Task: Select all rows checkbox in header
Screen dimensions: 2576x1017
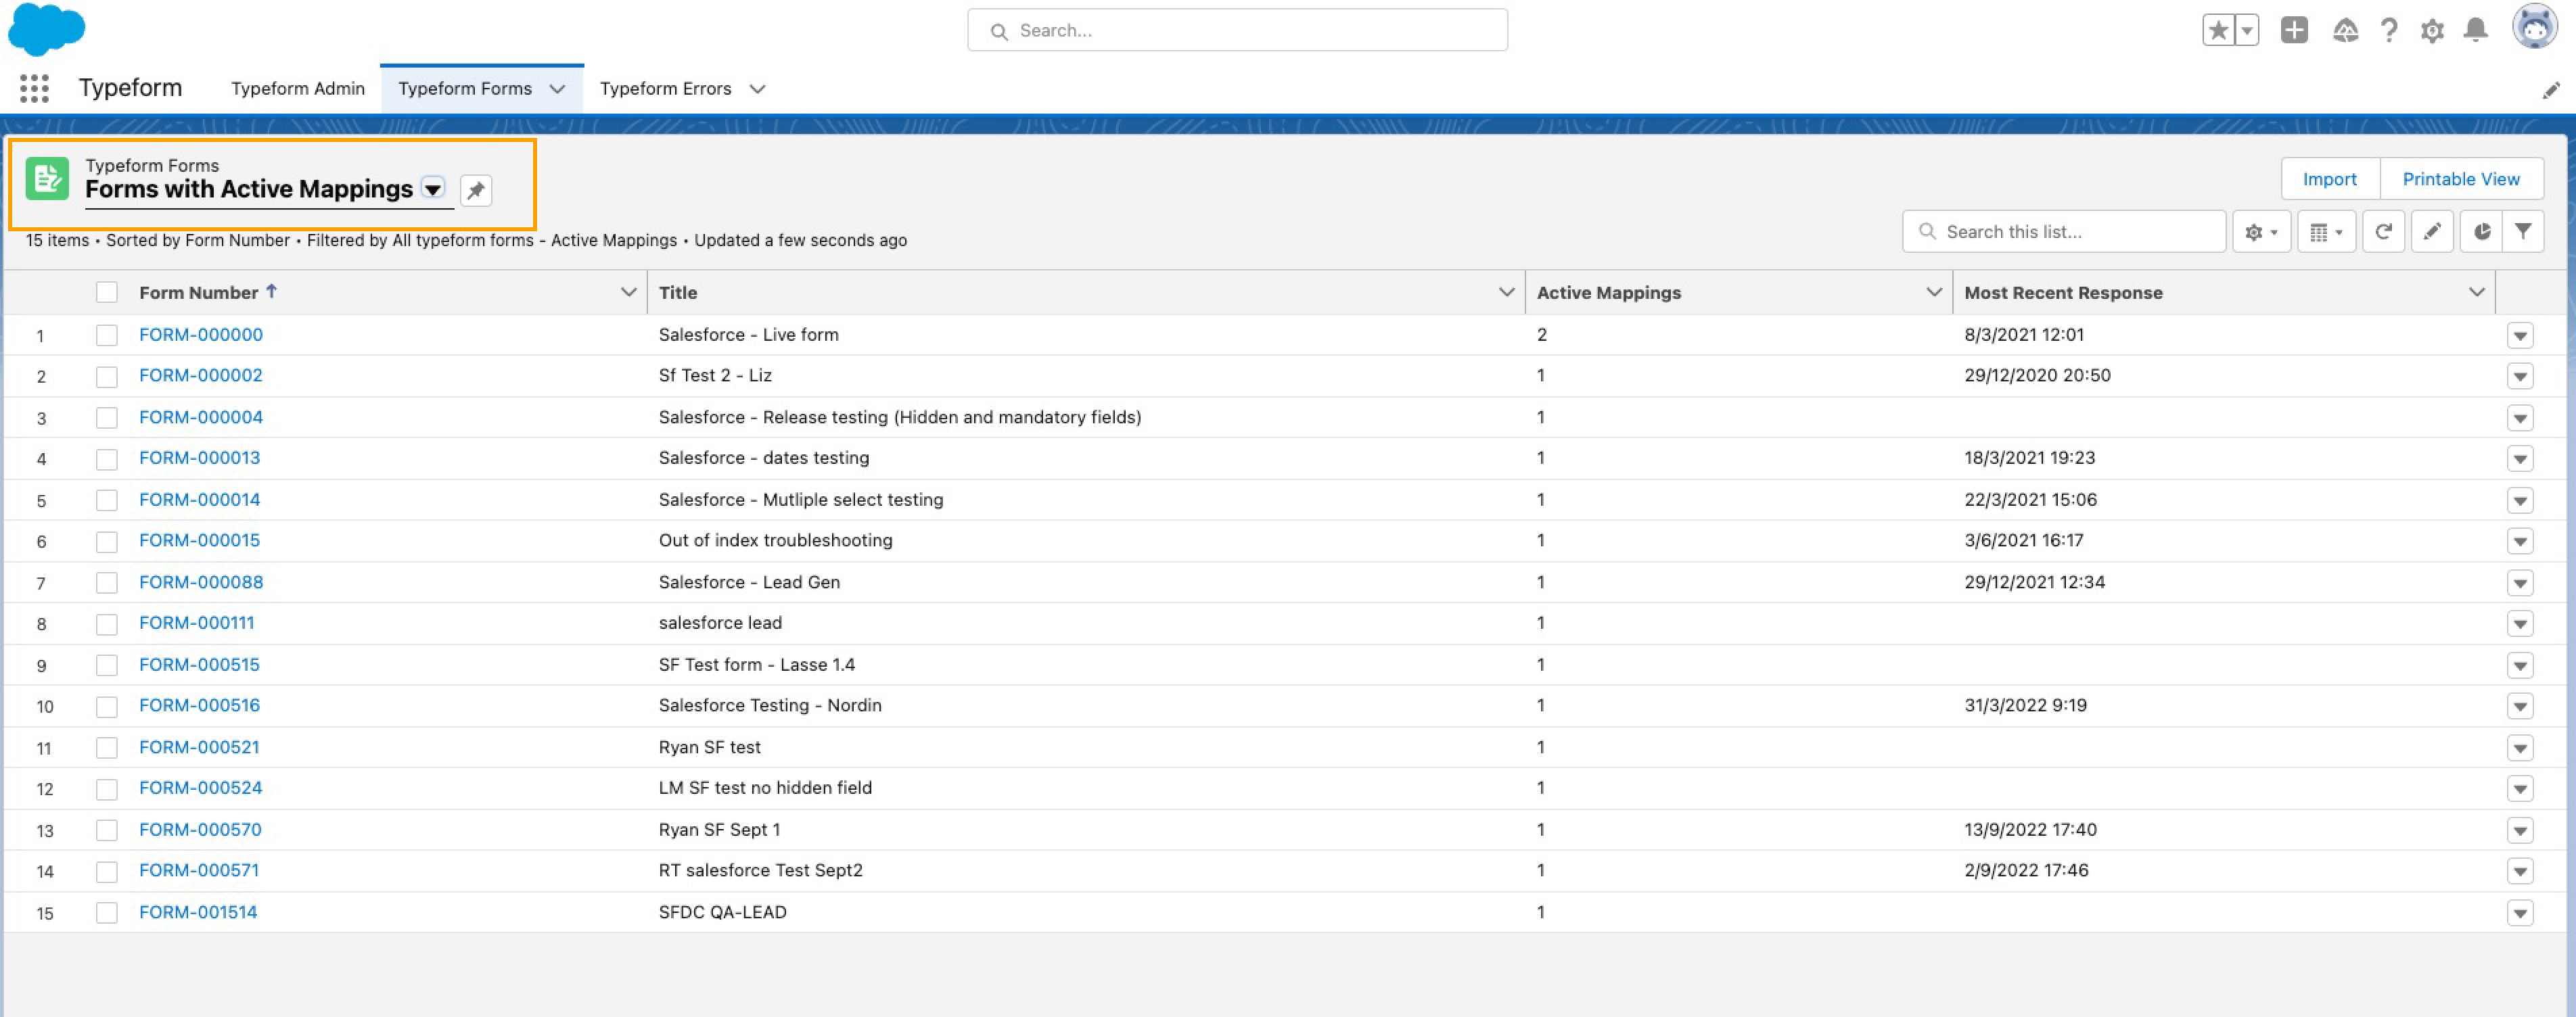Action: pyautogui.click(x=107, y=292)
